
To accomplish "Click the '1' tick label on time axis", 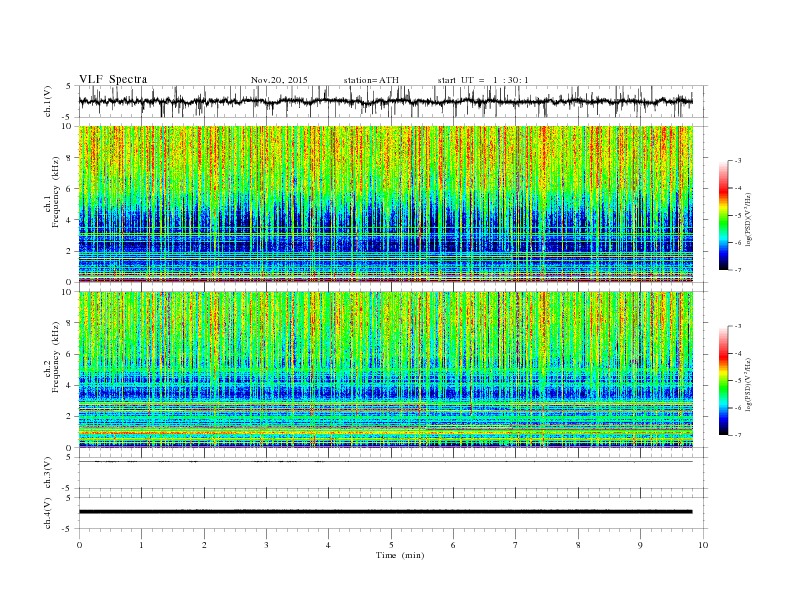I will pos(141,545).
